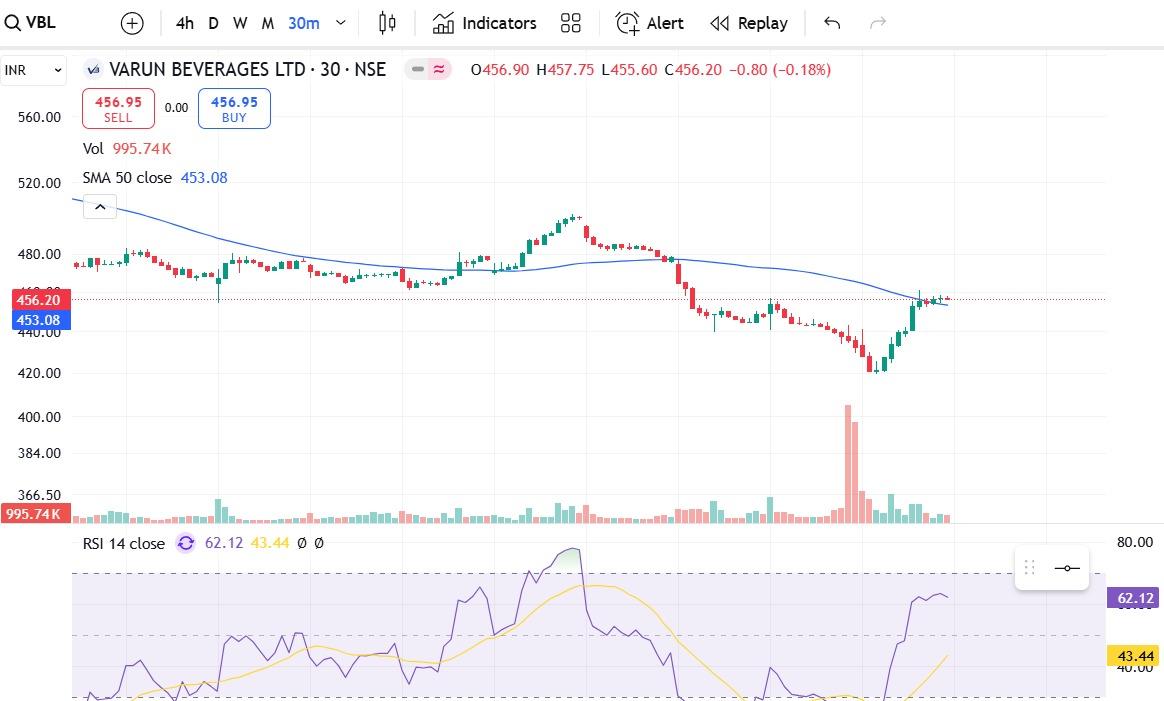Image resolution: width=1164 pixels, height=701 pixels.
Task: Grab the floating toolbar drag handle
Action: pyautogui.click(x=1030, y=568)
